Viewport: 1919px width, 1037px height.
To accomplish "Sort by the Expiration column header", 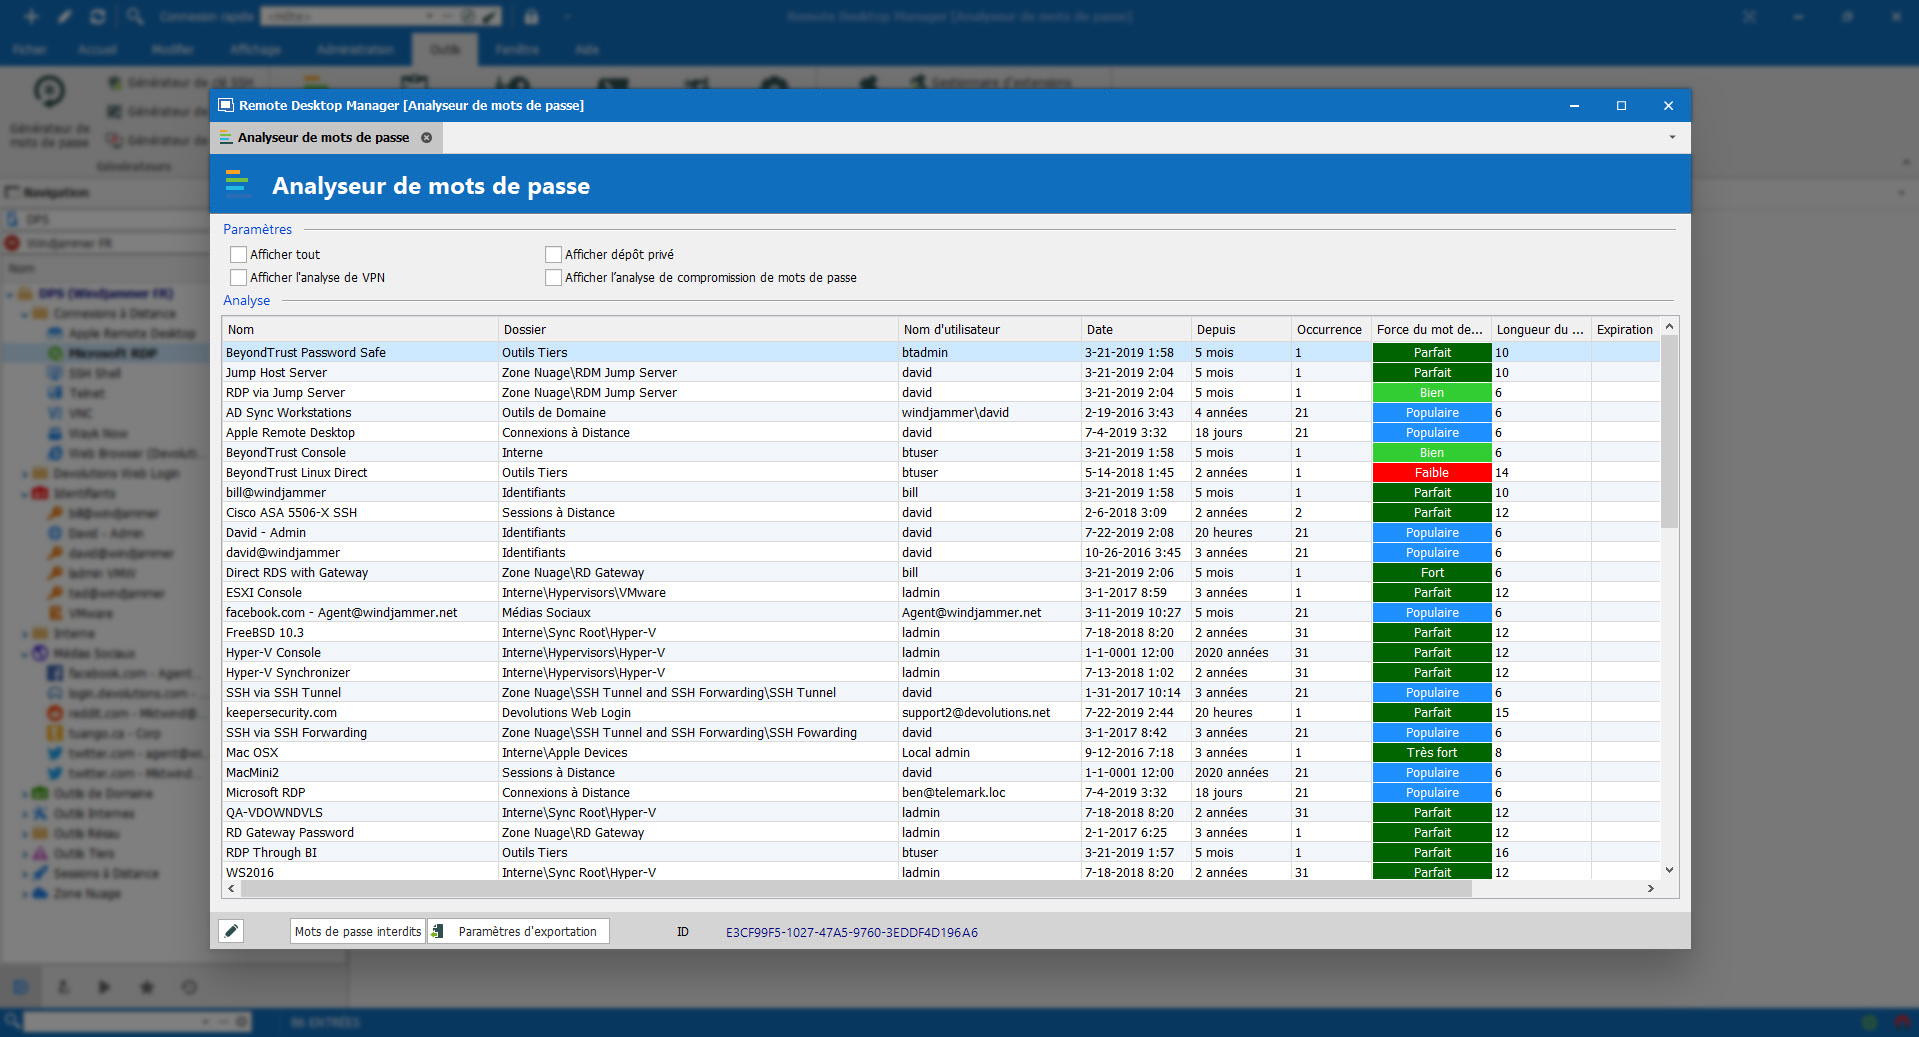I will click(x=1625, y=330).
